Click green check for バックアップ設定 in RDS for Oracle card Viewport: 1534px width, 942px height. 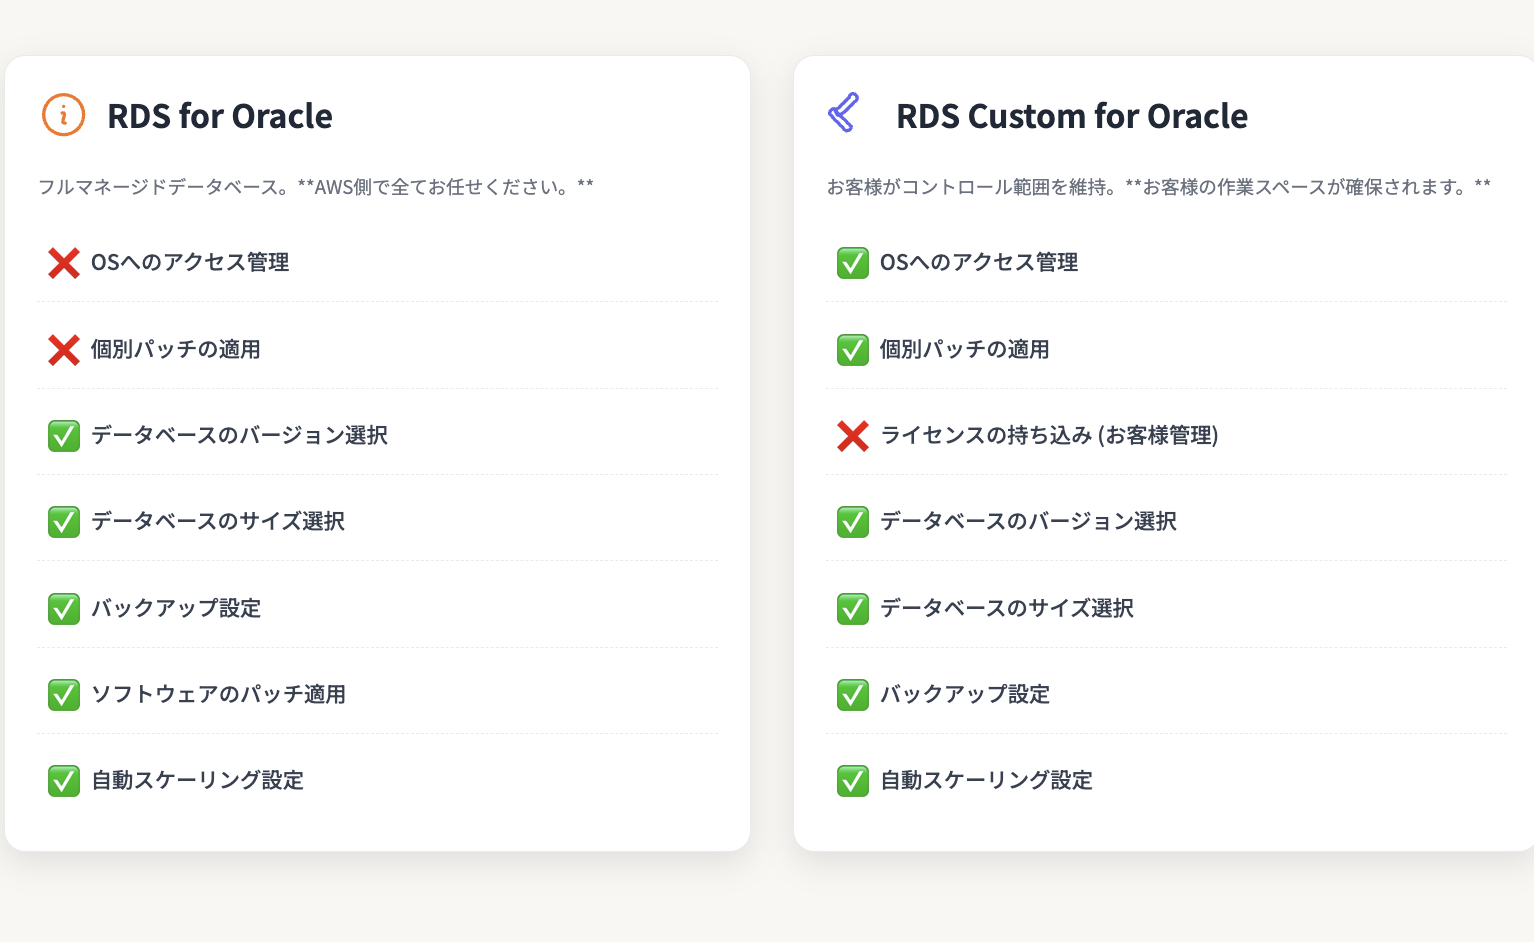click(x=64, y=609)
